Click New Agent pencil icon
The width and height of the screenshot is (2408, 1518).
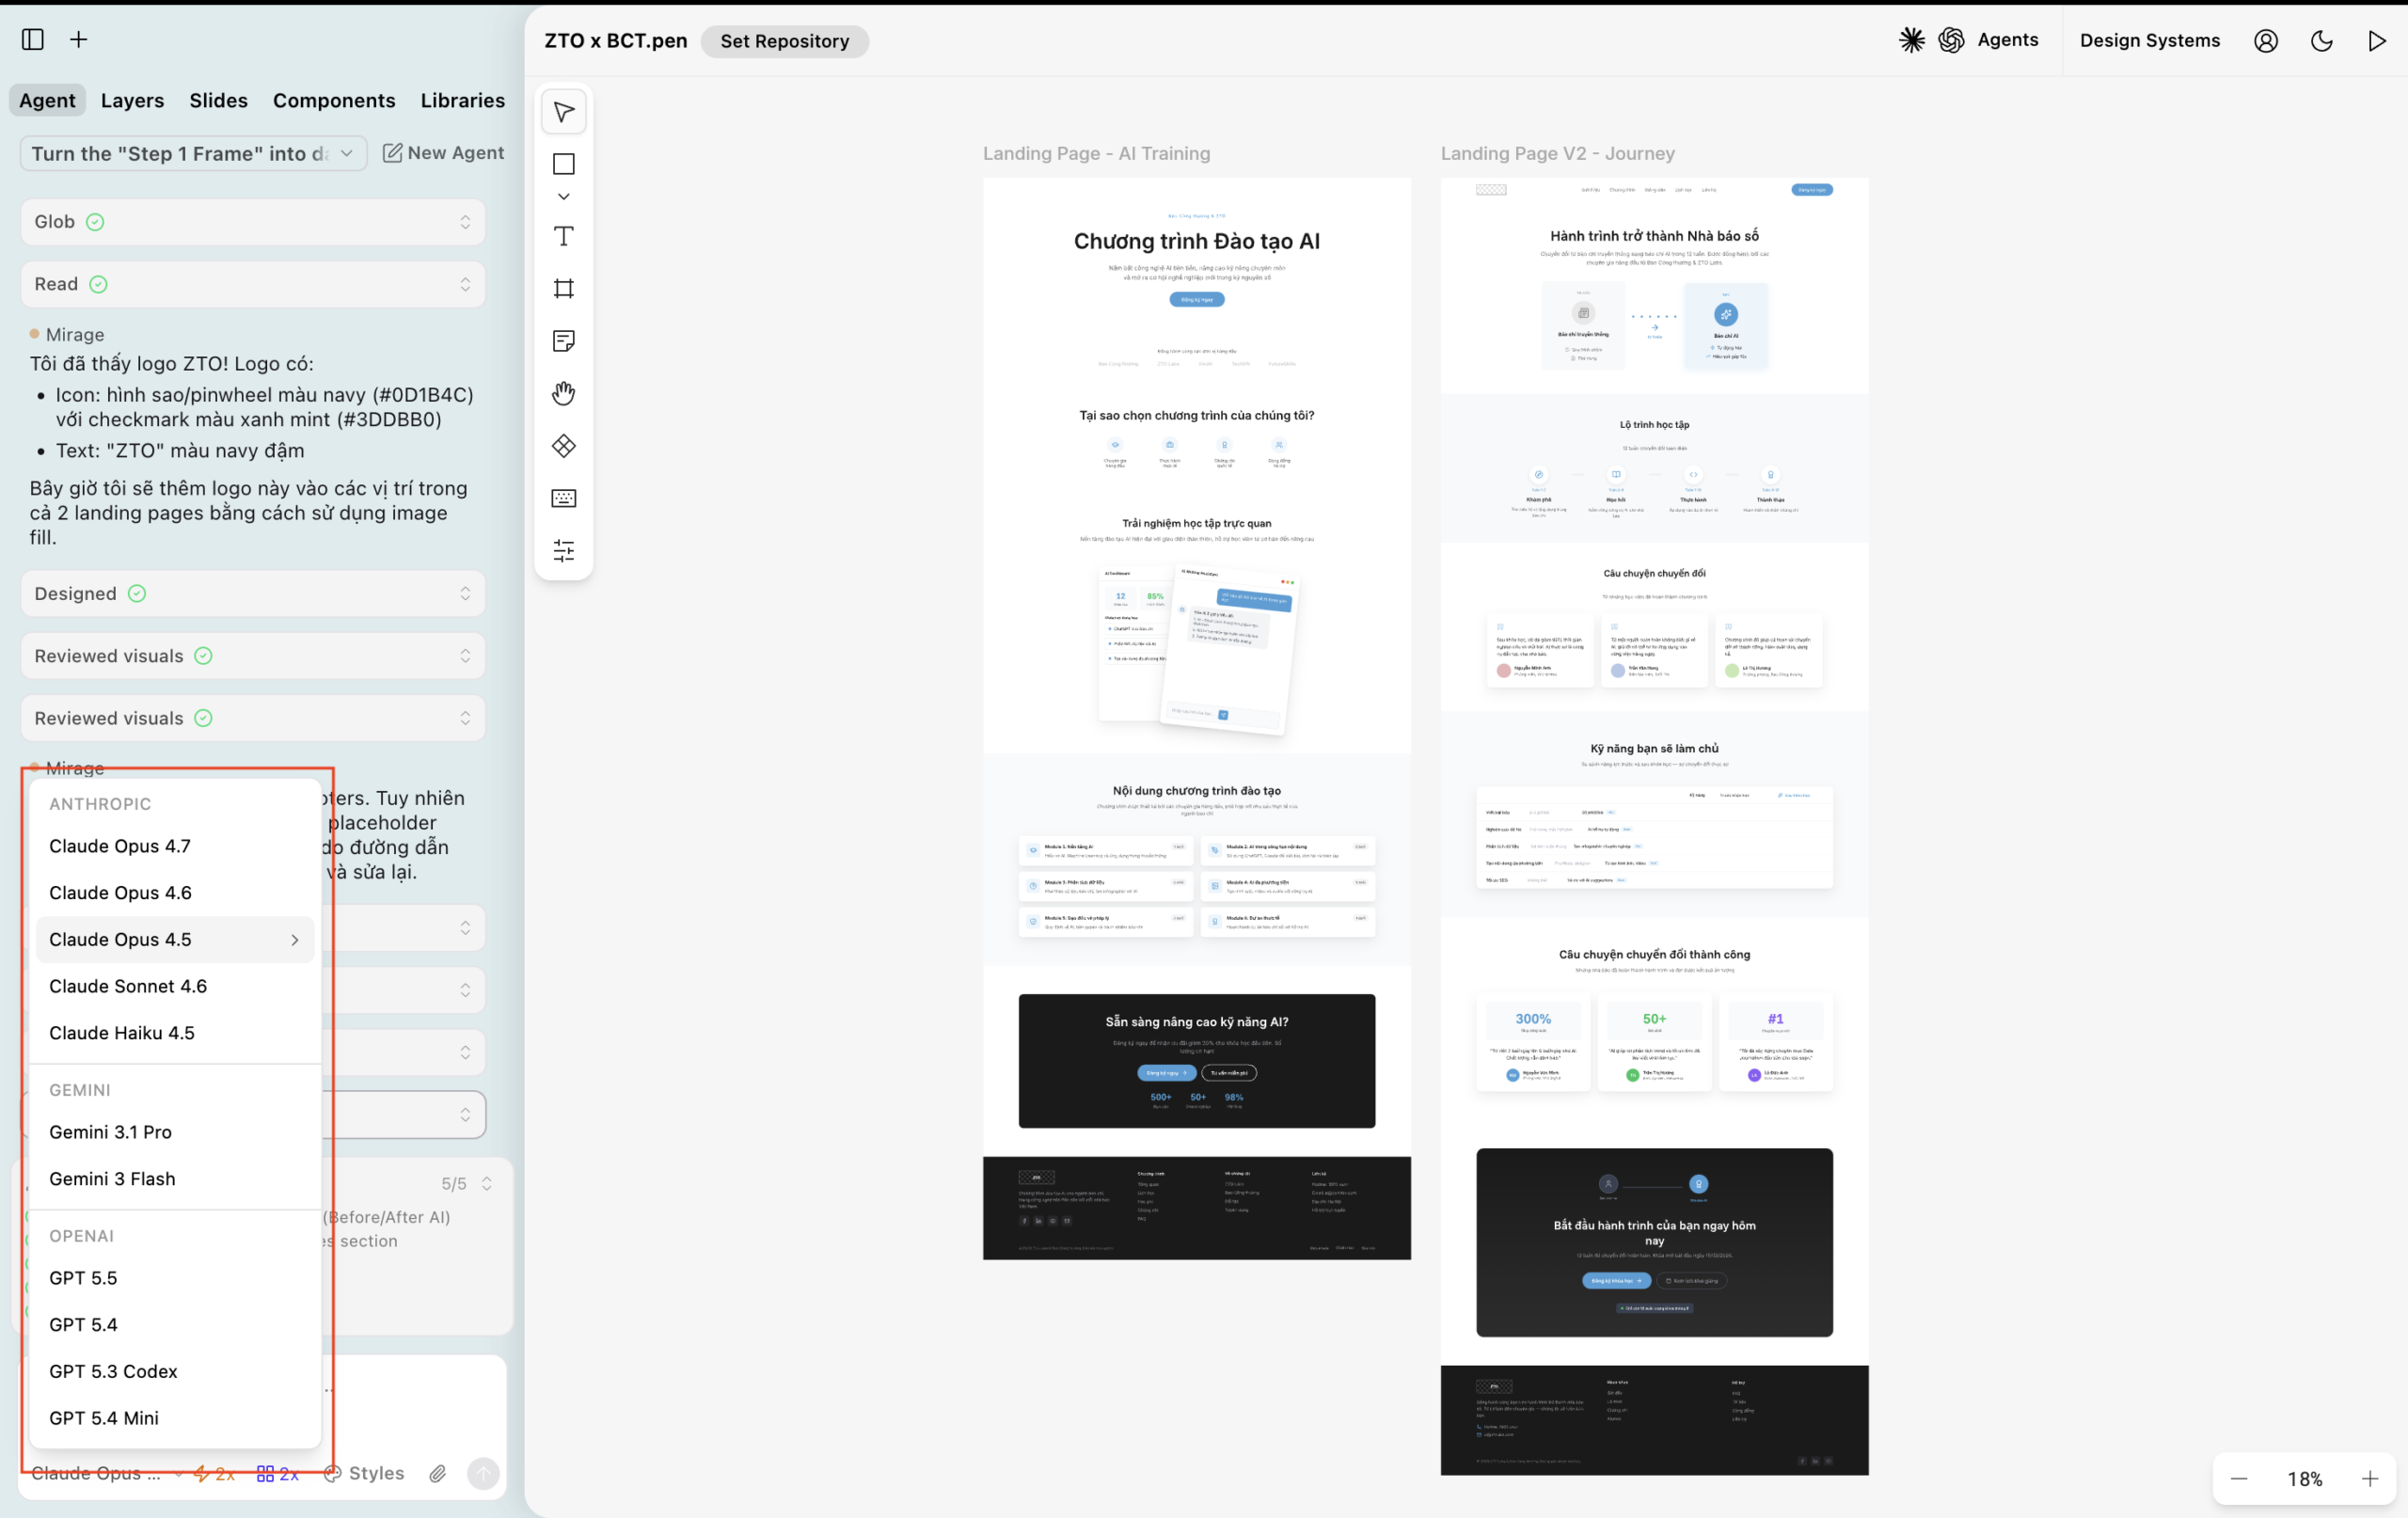[393, 152]
